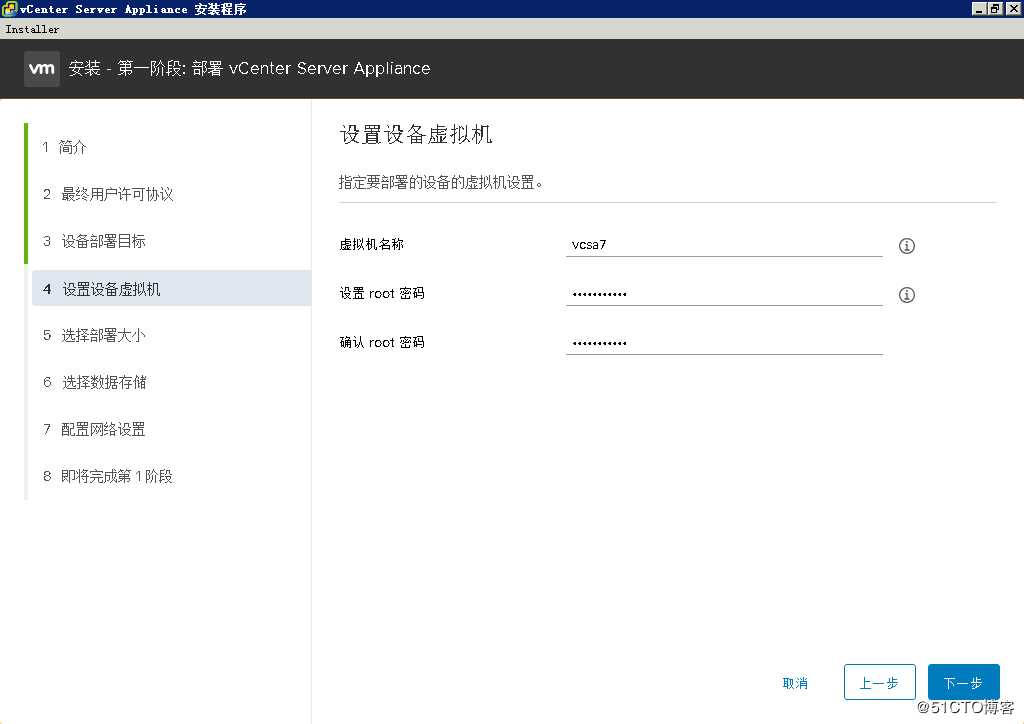
Task: Click the vm logo in header
Action: 42,69
